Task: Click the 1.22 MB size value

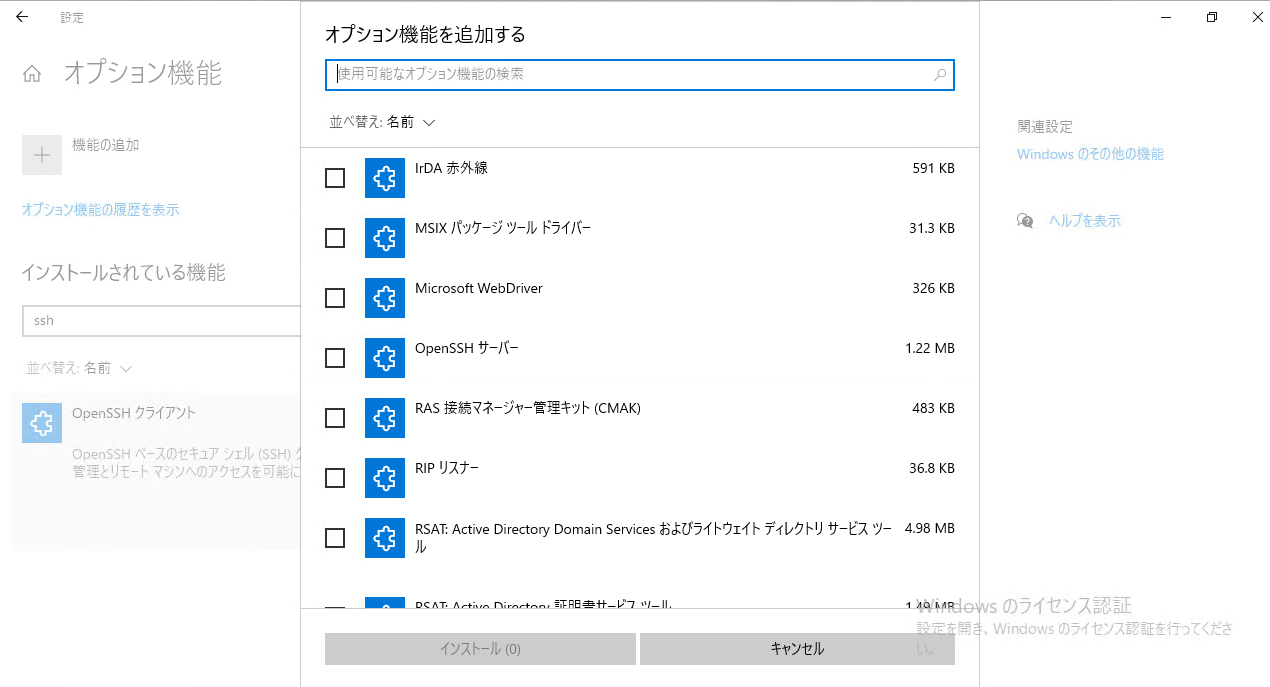Action: [930, 348]
